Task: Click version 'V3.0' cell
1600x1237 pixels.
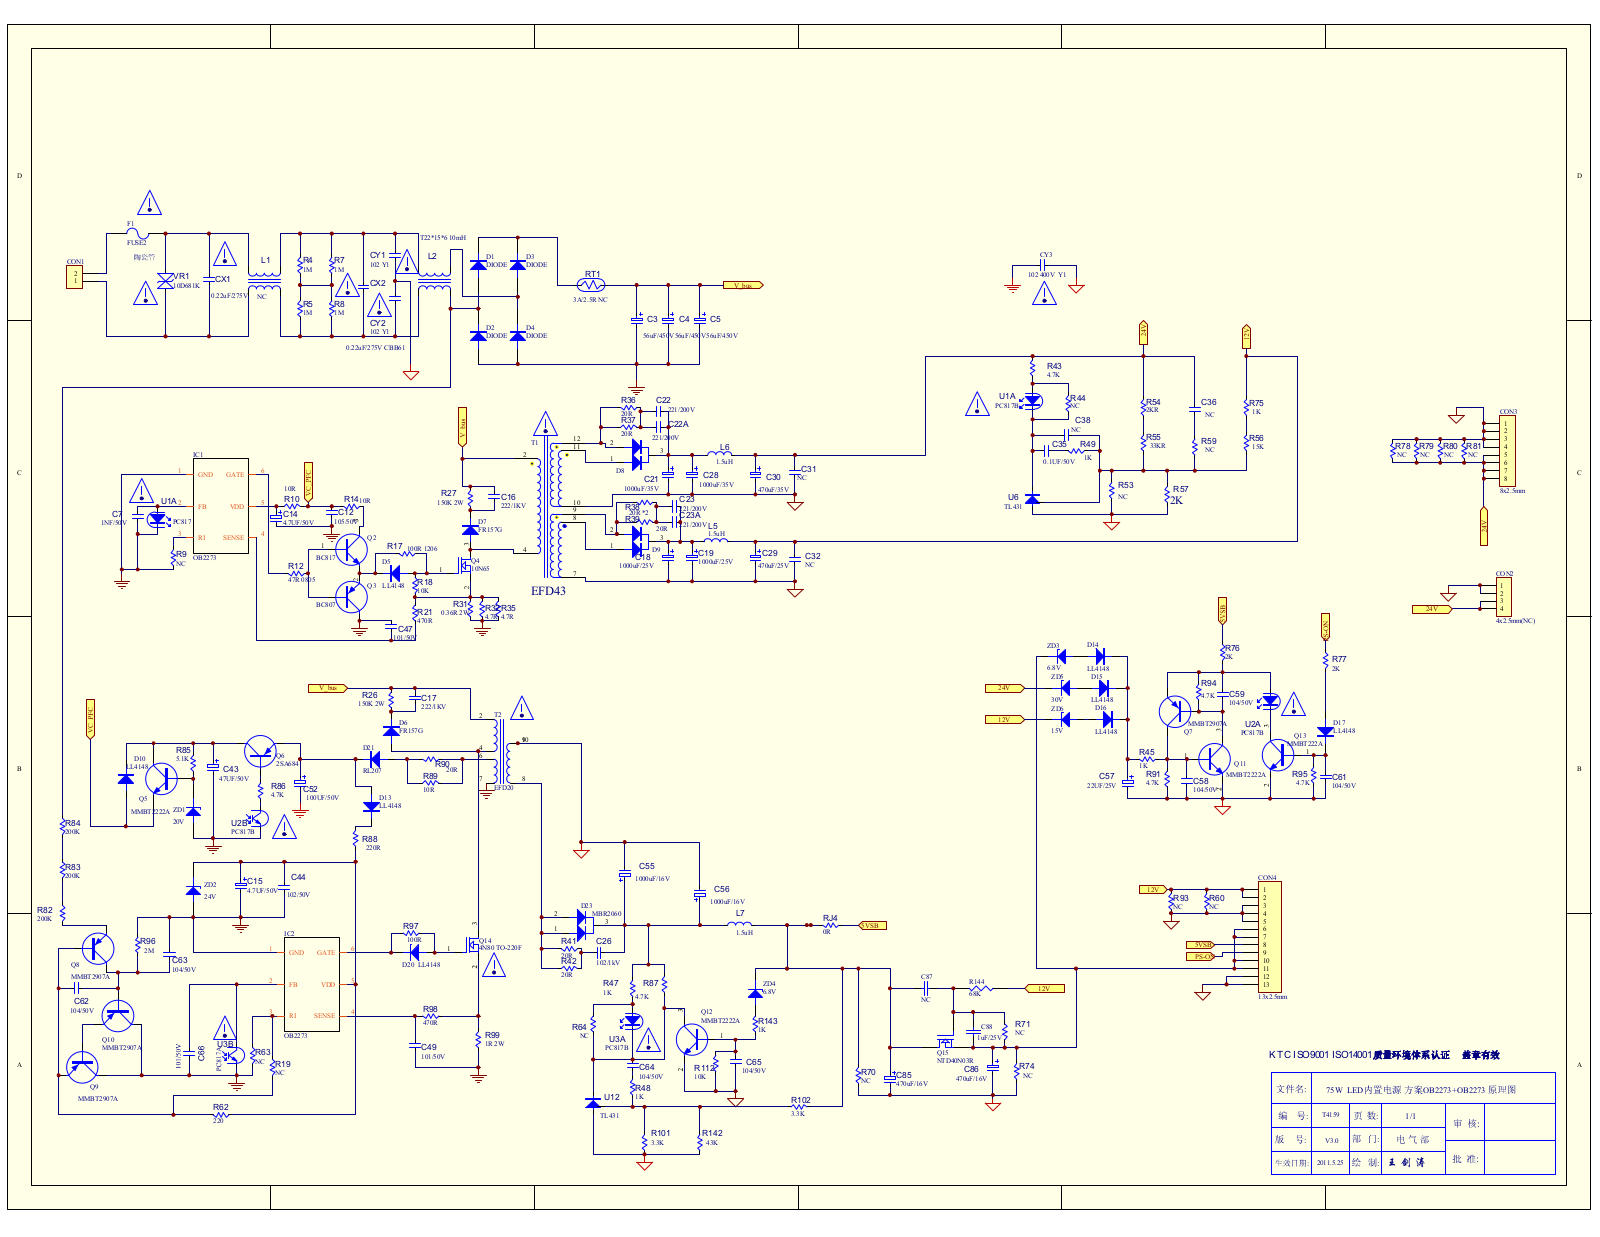Action: tap(1331, 1140)
